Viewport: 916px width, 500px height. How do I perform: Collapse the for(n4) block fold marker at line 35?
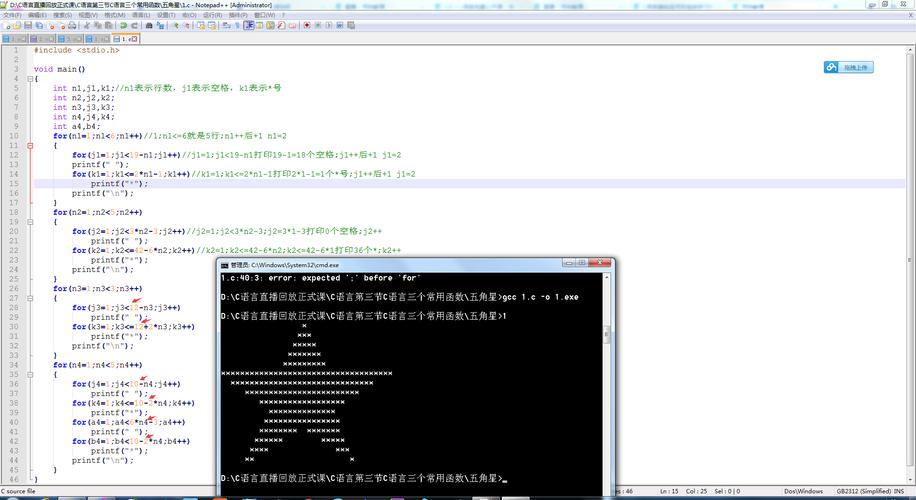point(30,374)
